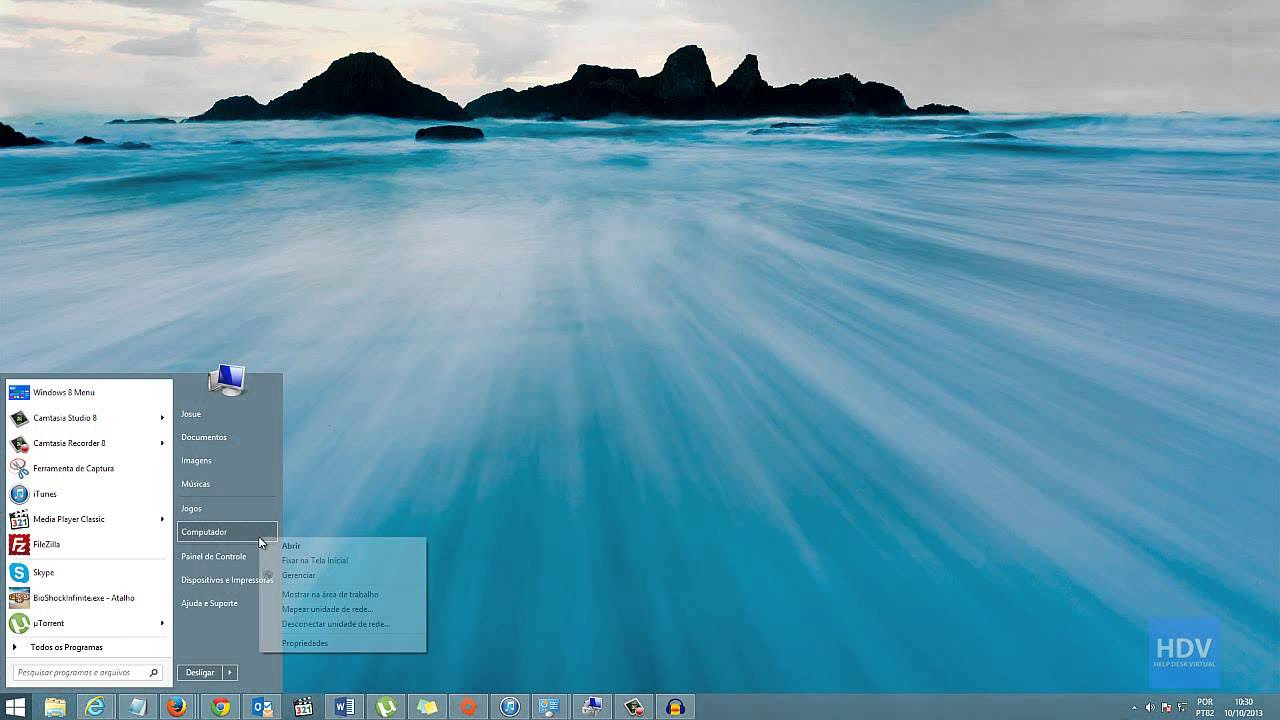Launch Google Chrome from the taskbar
This screenshot has height=720, width=1280.
[x=222, y=706]
